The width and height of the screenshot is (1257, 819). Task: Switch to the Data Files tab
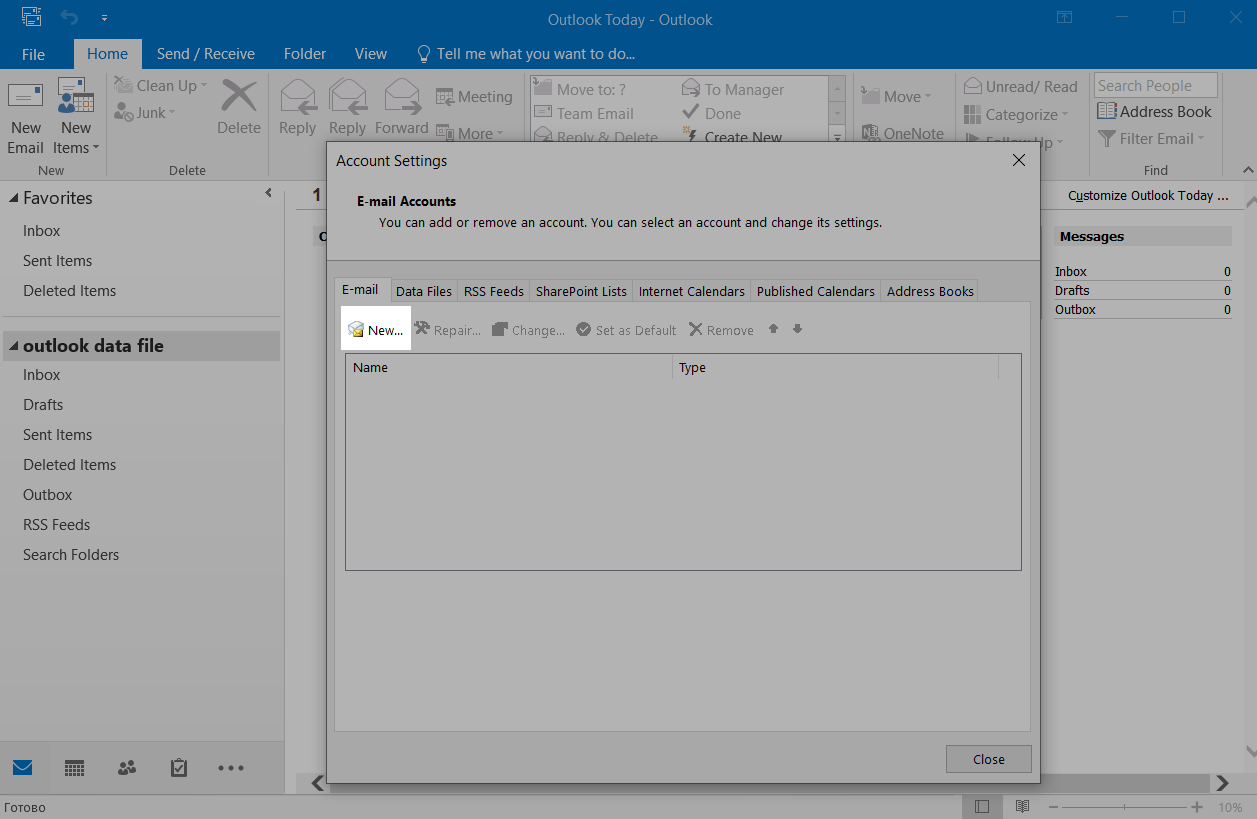[424, 291]
